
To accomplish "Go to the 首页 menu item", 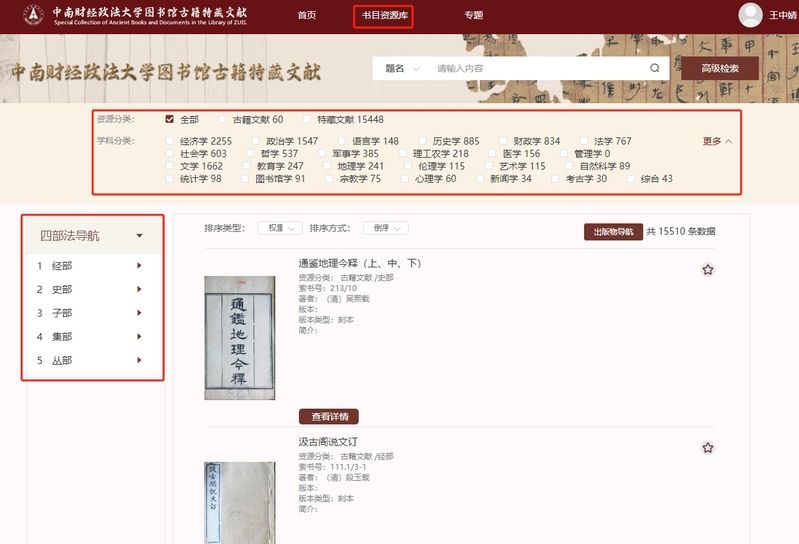I will pyautogui.click(x=307, y=15).
